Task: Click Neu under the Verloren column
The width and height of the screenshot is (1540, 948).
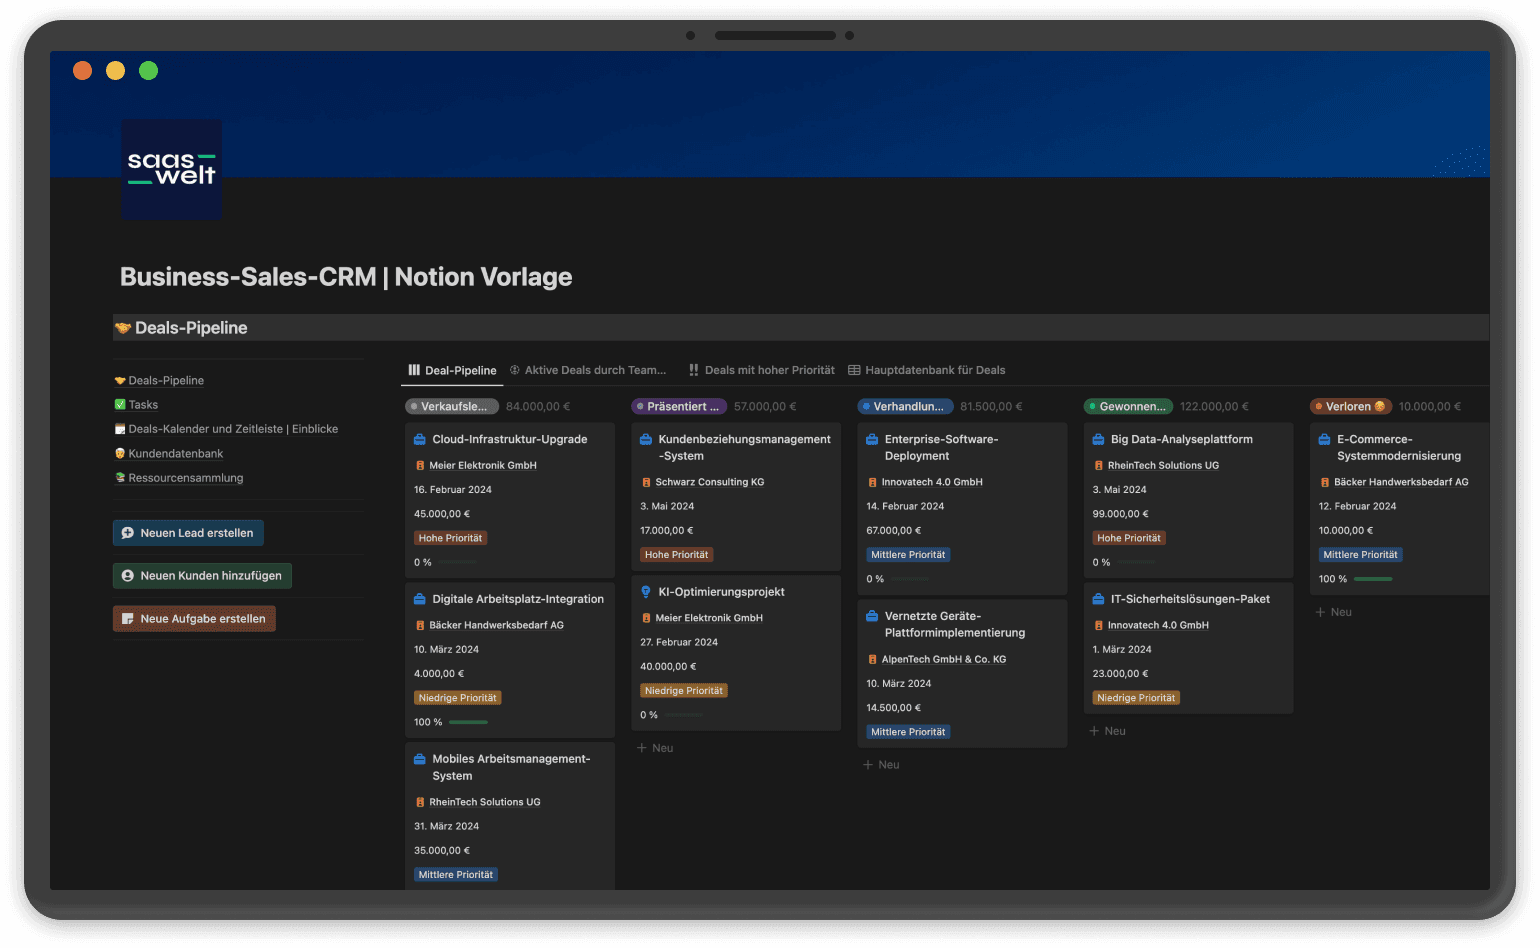Action: coord(1333,611)
